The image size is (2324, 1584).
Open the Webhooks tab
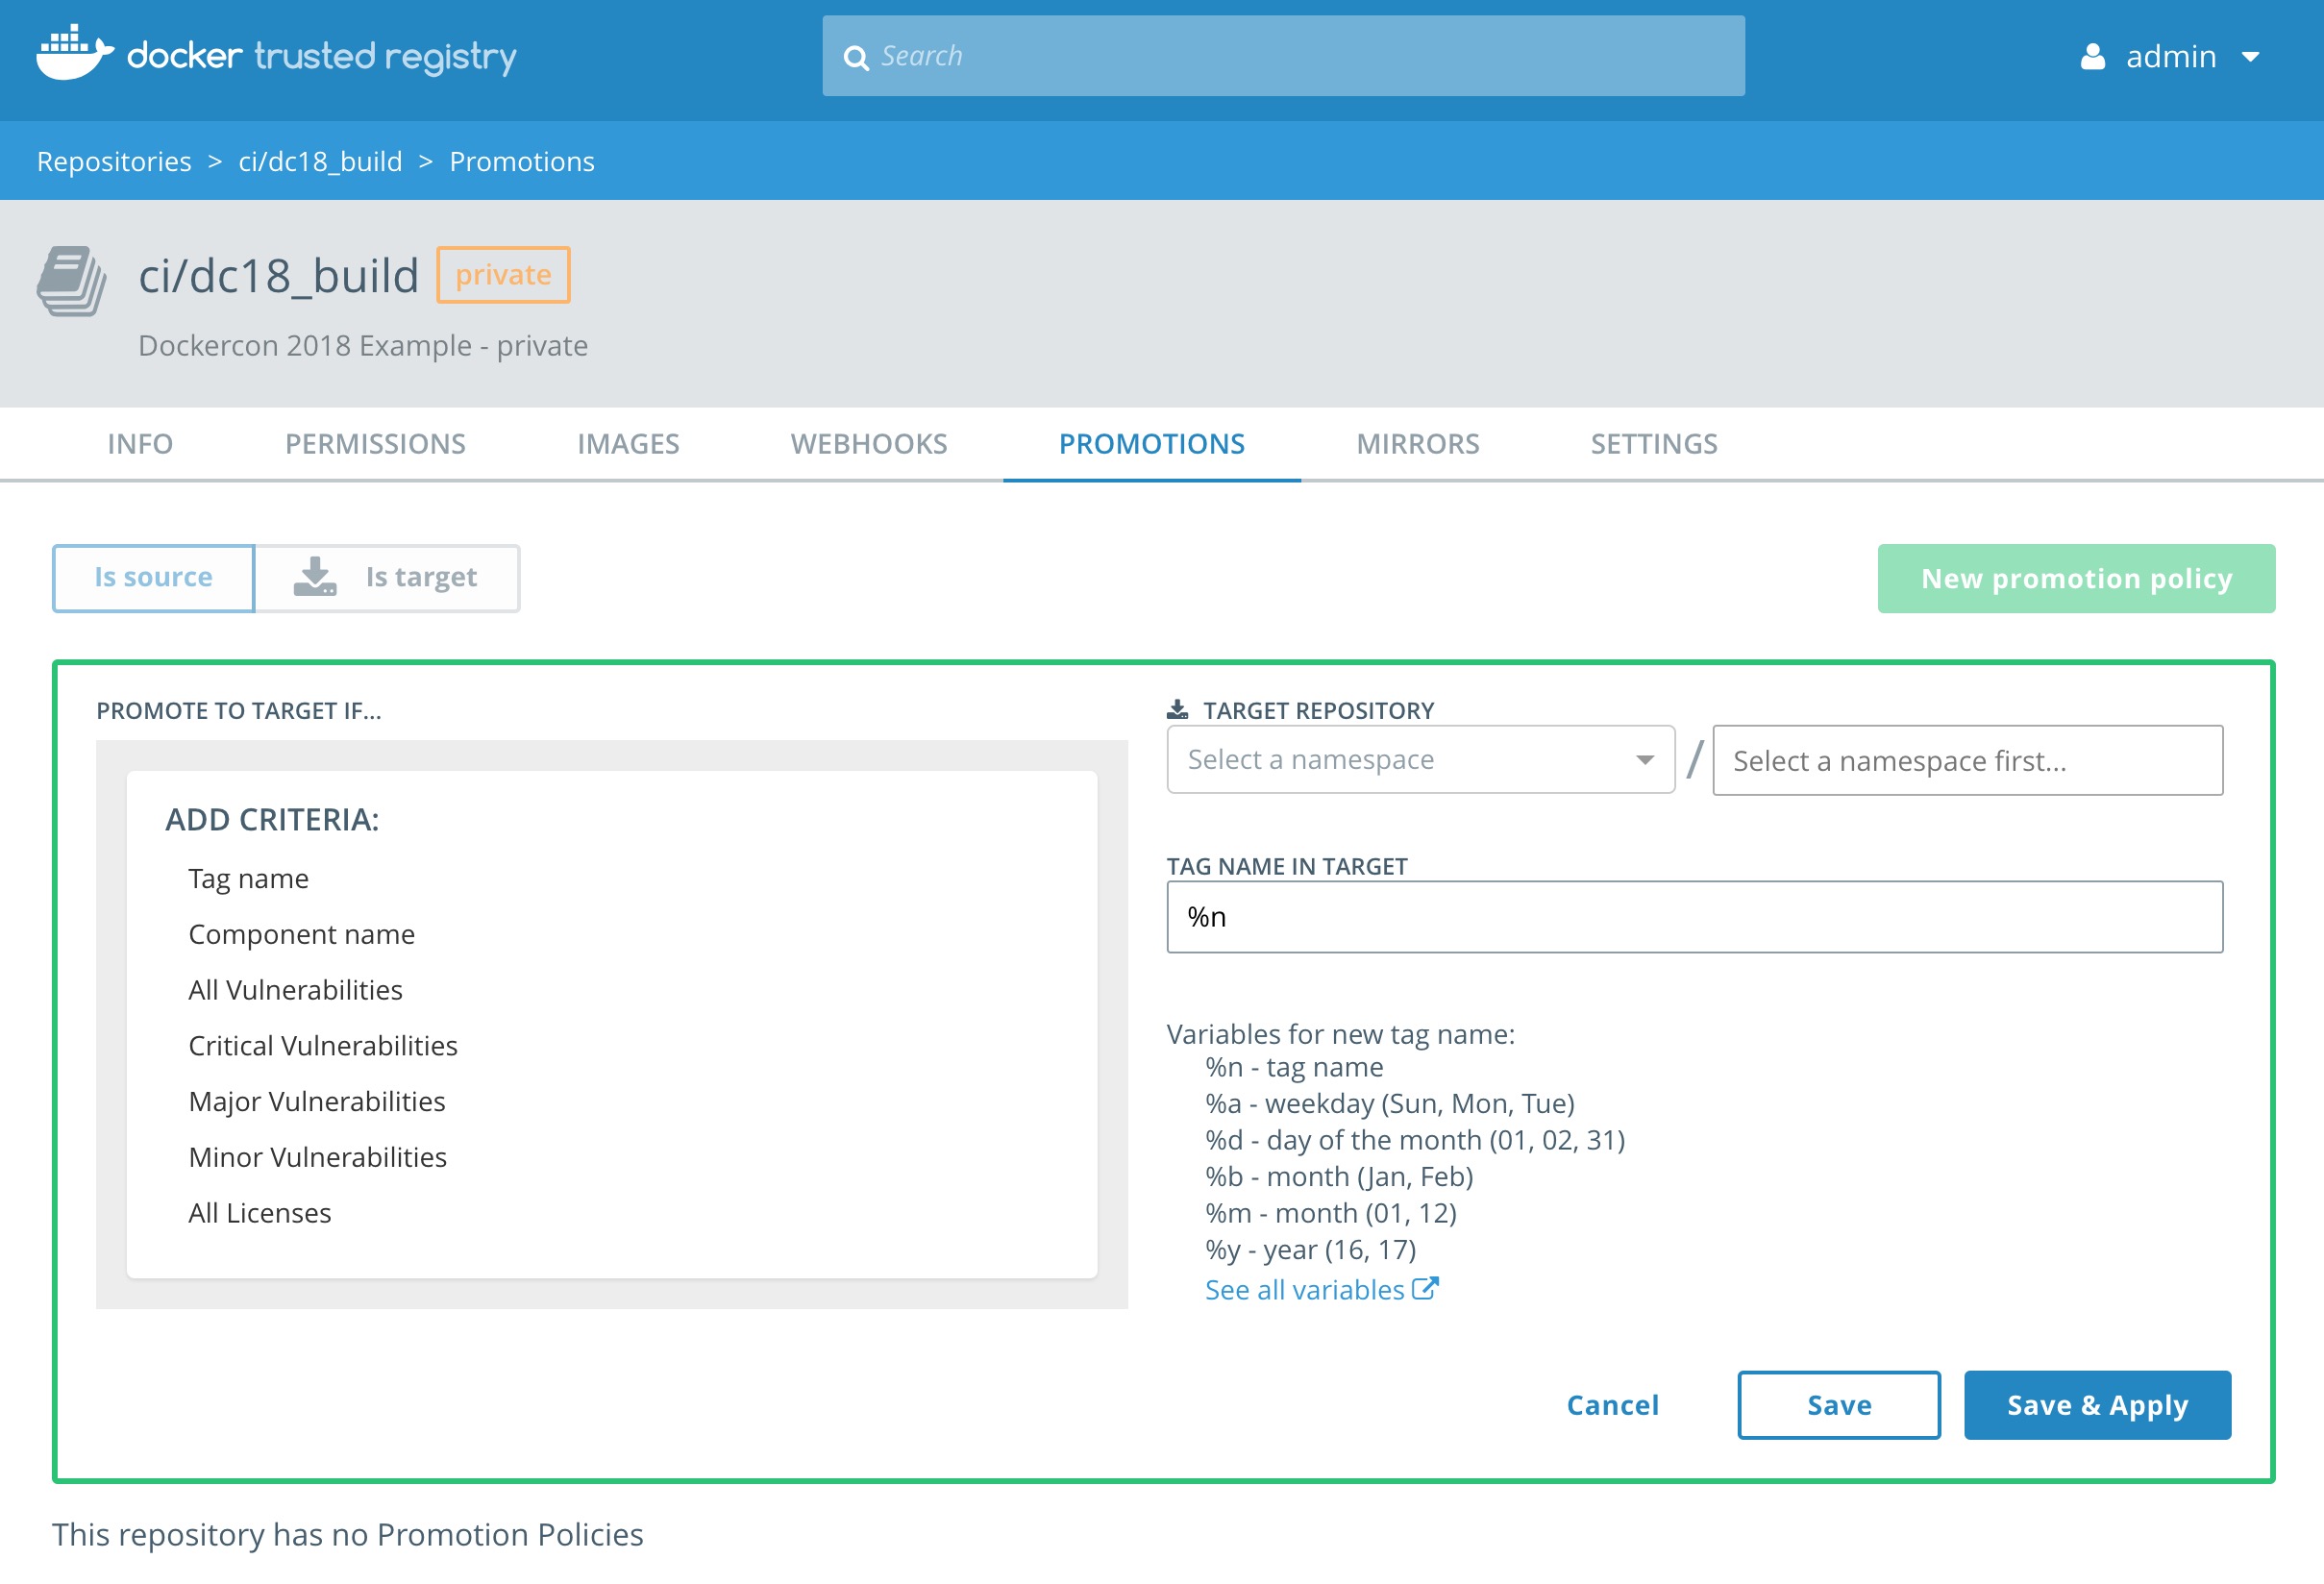[x=868, y=444]
